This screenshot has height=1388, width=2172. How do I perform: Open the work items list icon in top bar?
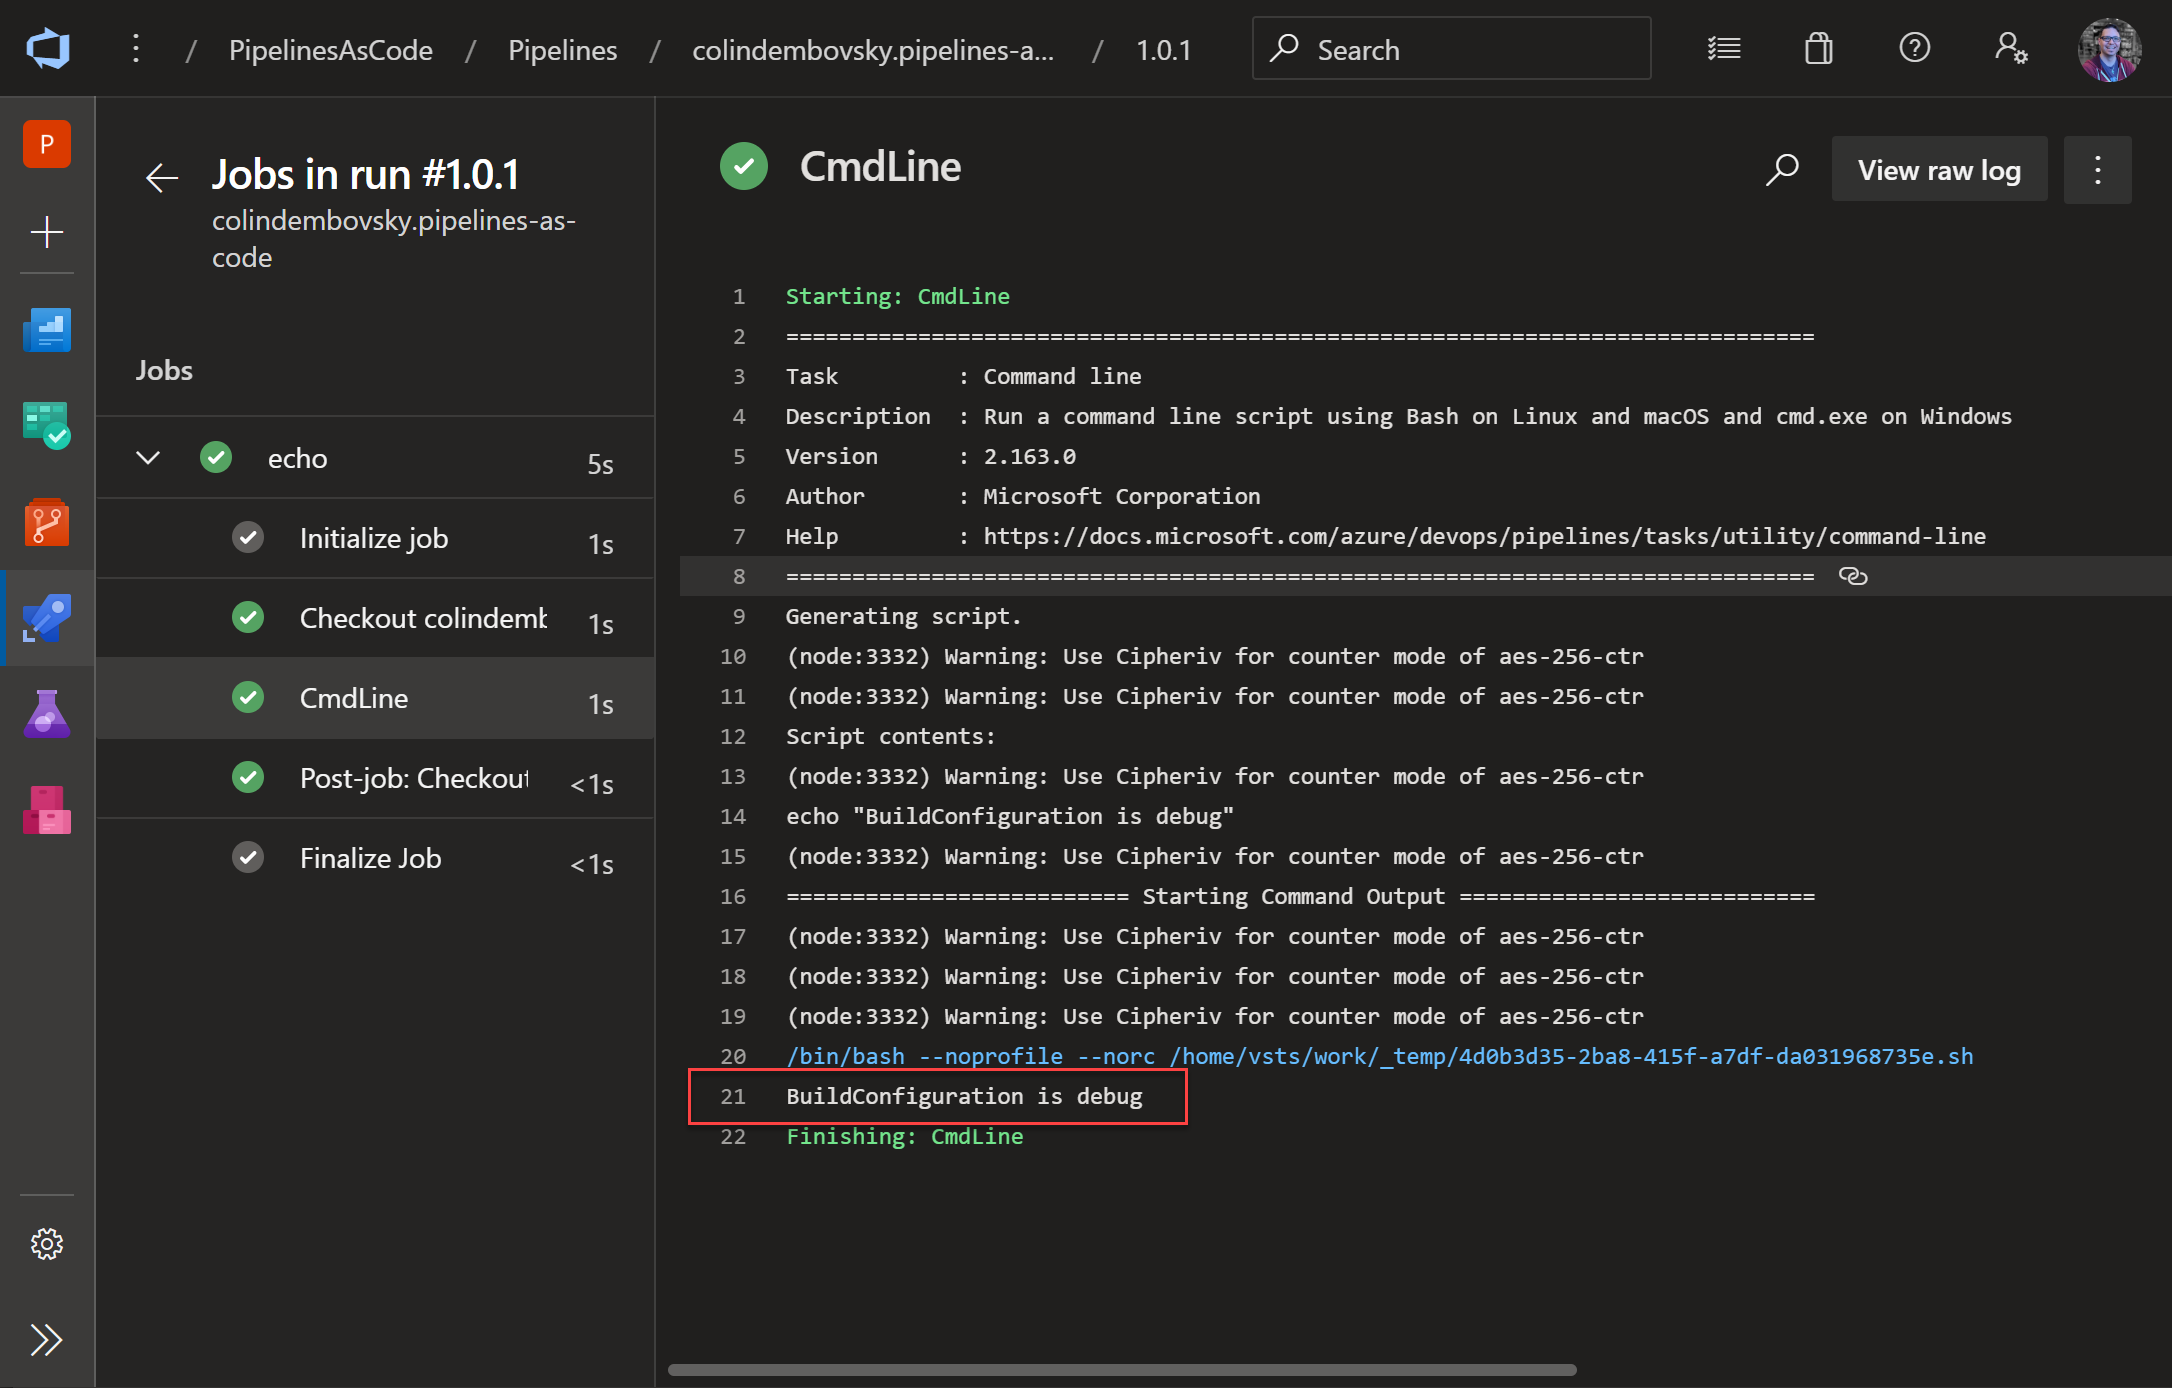tap(1724, 48)
